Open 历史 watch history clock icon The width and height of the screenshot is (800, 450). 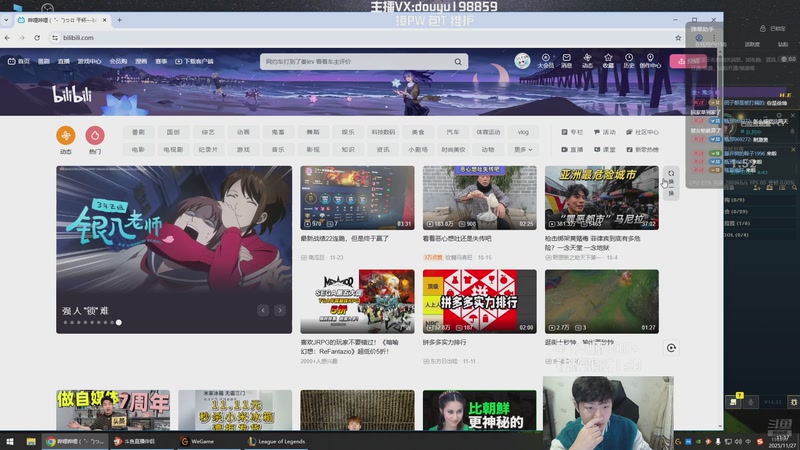pos(629,61)
